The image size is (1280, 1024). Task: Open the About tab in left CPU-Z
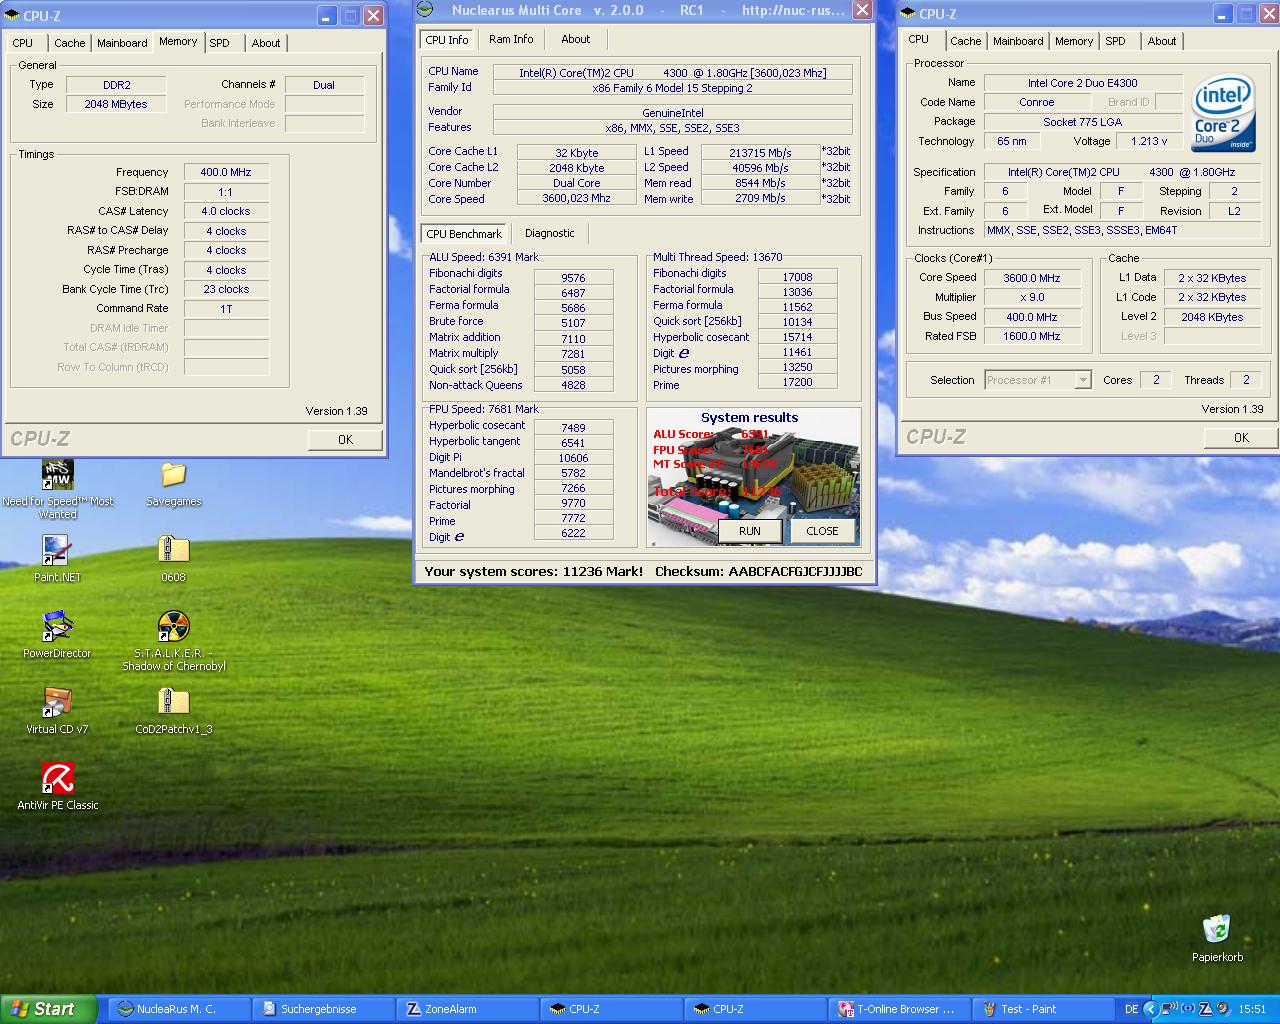(x=265, y=43)
